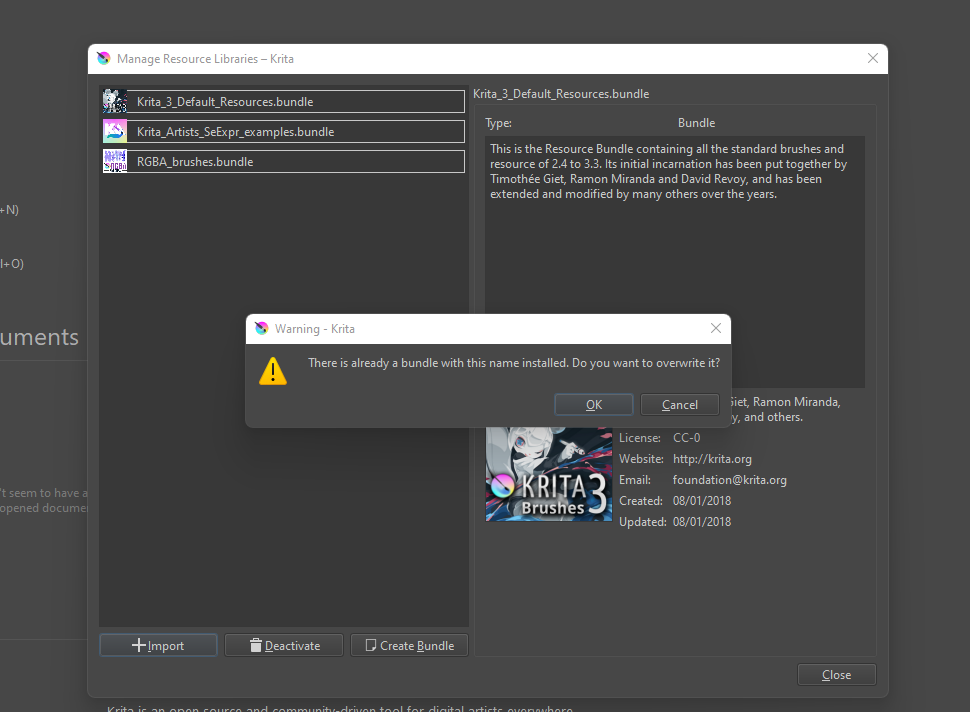Click the Krita logo in Warning title bar
The width and height of the screenshot is (970, 712).
(262, 328)
